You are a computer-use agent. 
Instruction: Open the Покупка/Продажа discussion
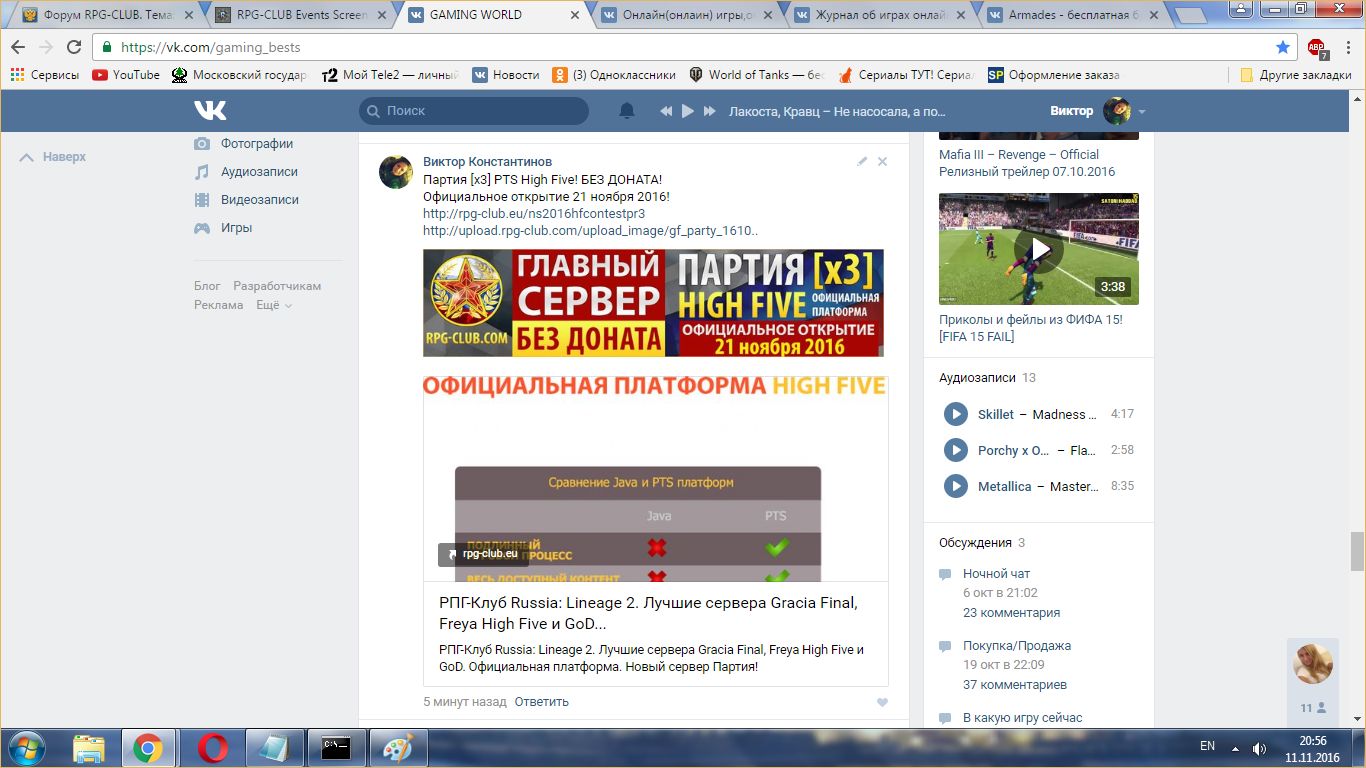[x=1017, y=646]
